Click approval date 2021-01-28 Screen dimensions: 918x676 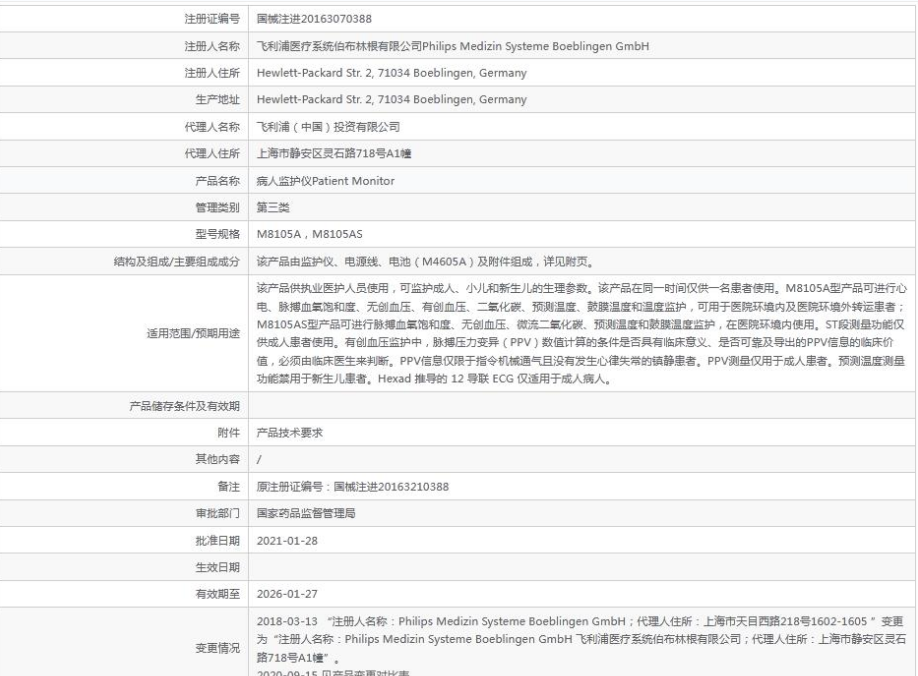coord(287,541)
